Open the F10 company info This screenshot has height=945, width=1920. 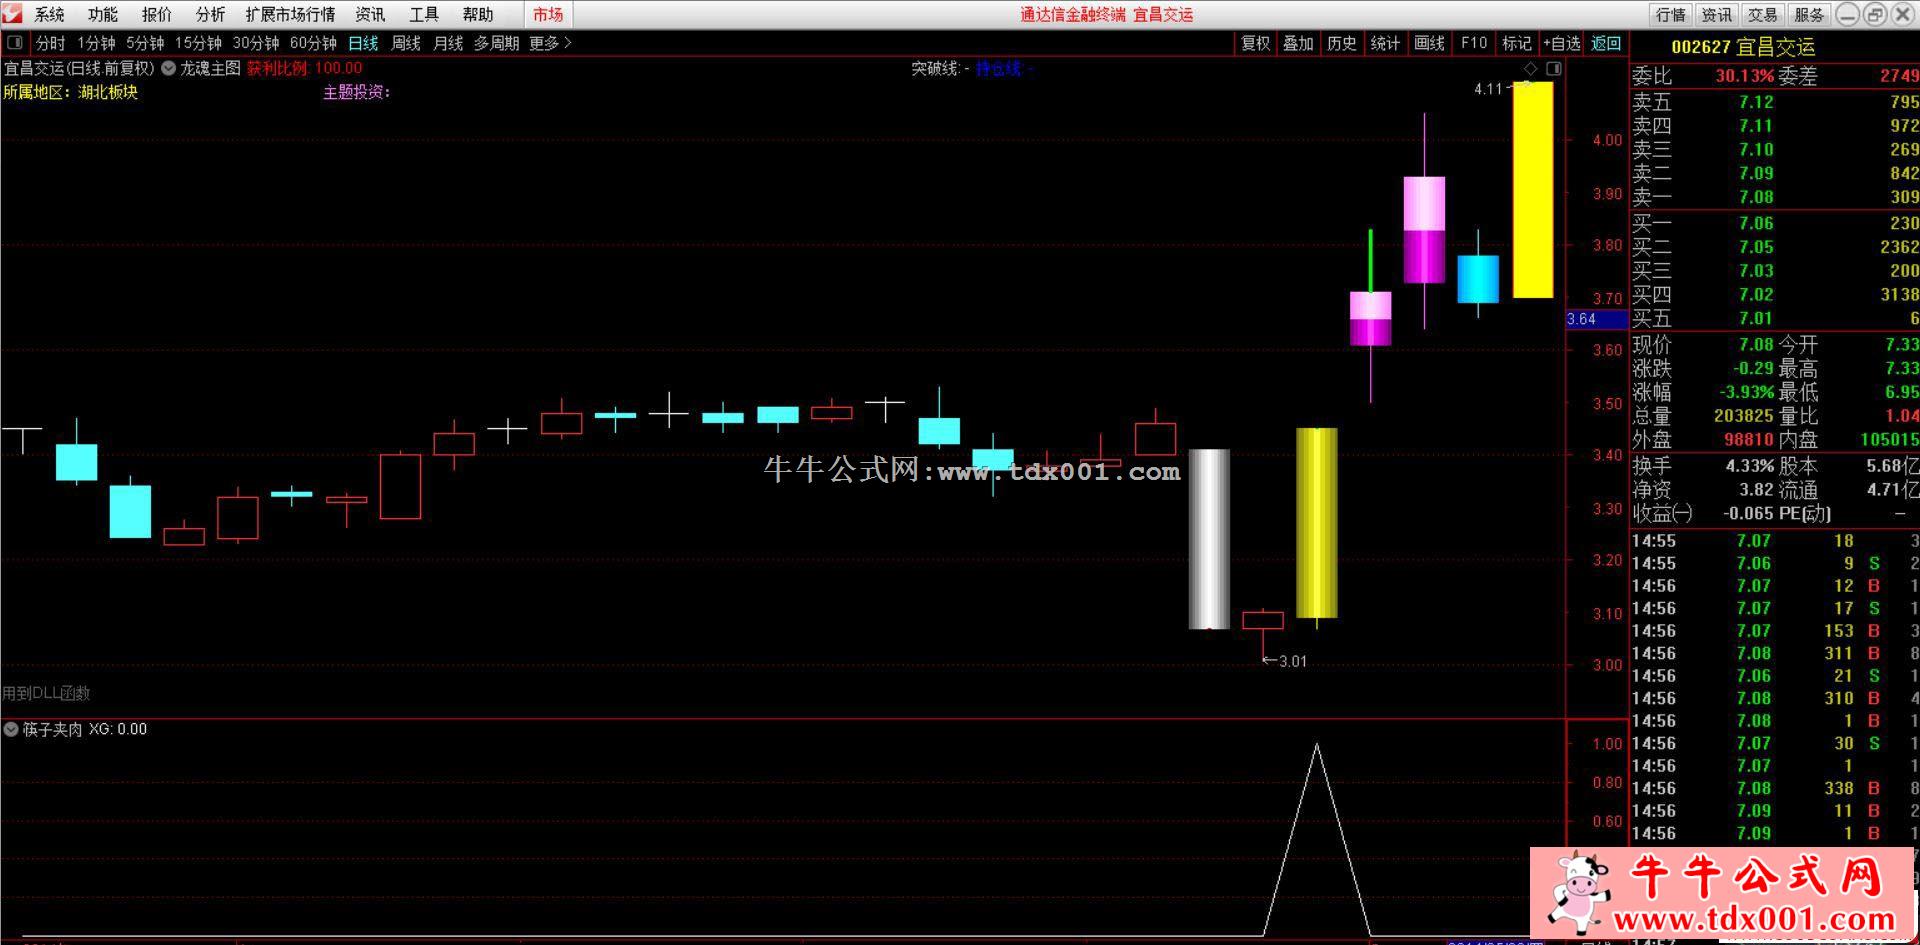pos(1473,43)
